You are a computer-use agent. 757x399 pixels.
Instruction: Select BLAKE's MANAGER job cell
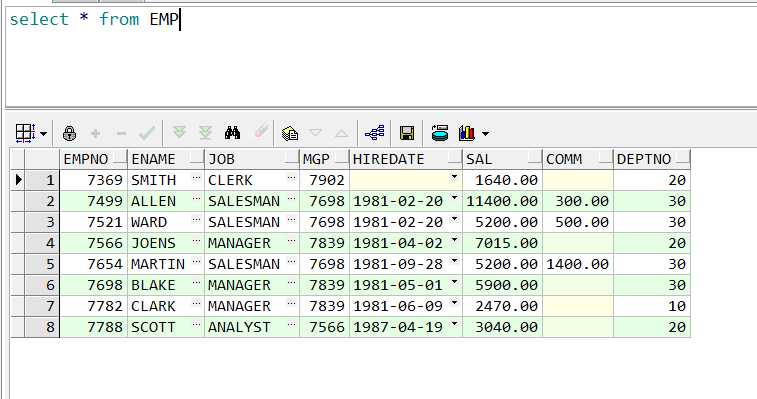click(x=252, y=285)
